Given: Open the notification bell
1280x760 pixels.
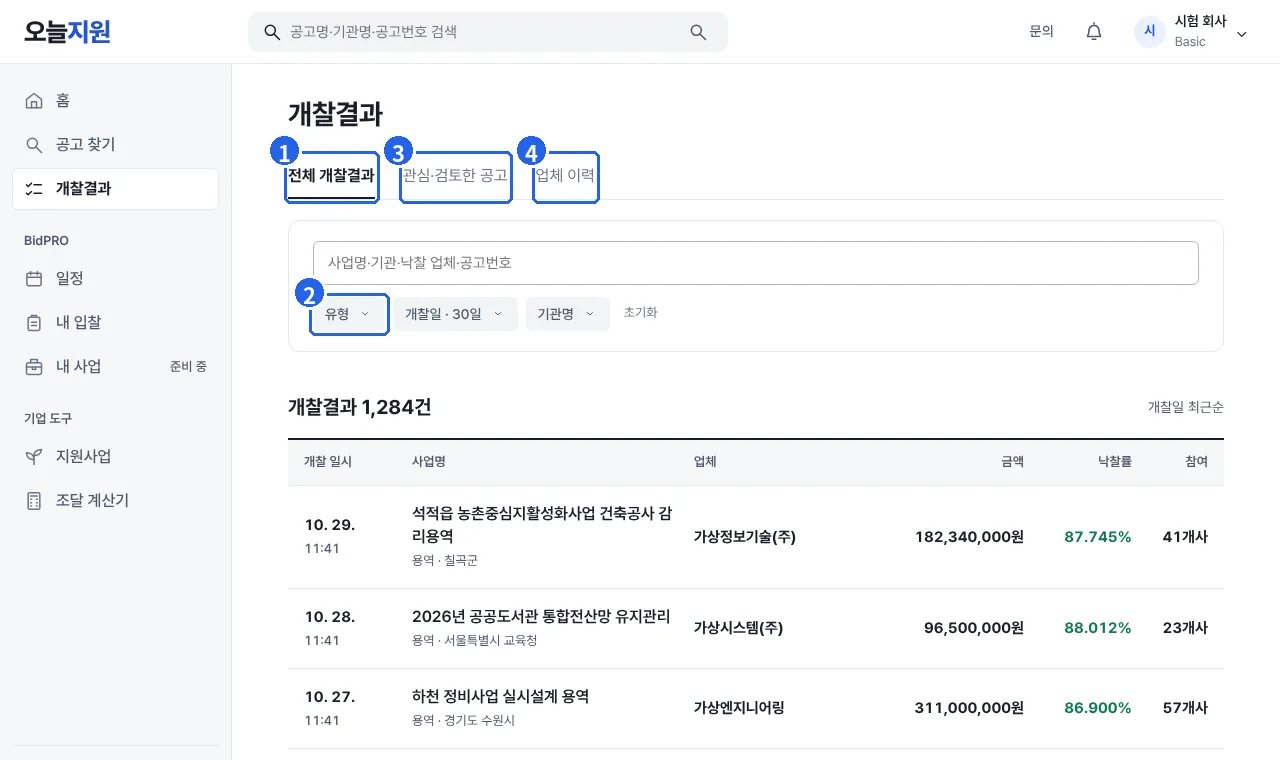Looking at the screenshot, I should [x=1094, y=32].
